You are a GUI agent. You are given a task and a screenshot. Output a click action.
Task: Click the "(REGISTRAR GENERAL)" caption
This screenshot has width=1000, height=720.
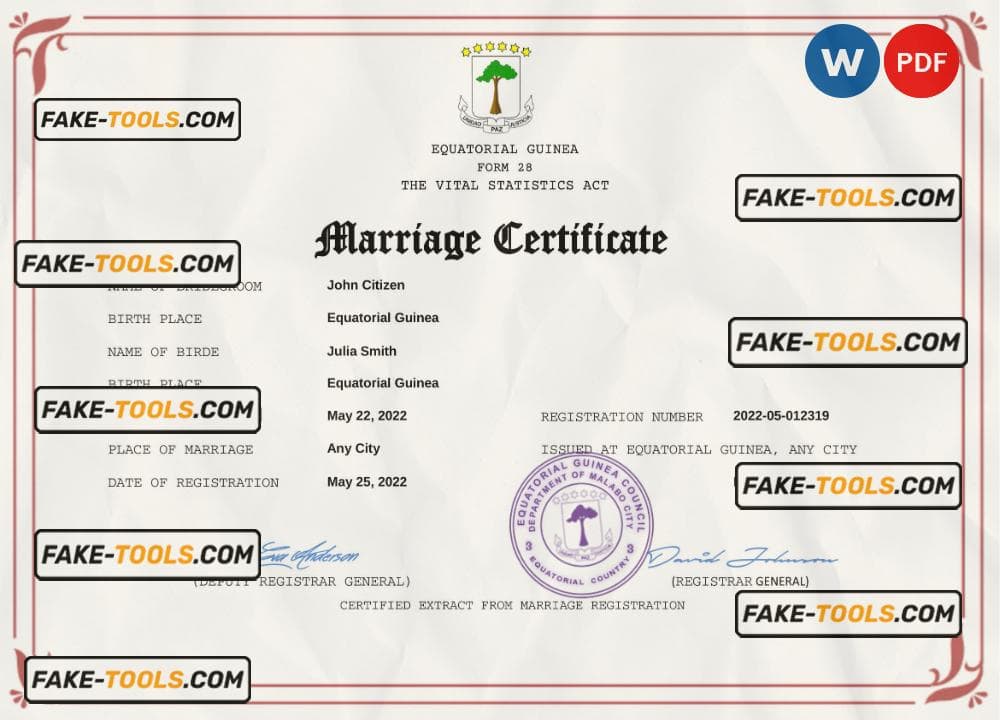point(740,581)
